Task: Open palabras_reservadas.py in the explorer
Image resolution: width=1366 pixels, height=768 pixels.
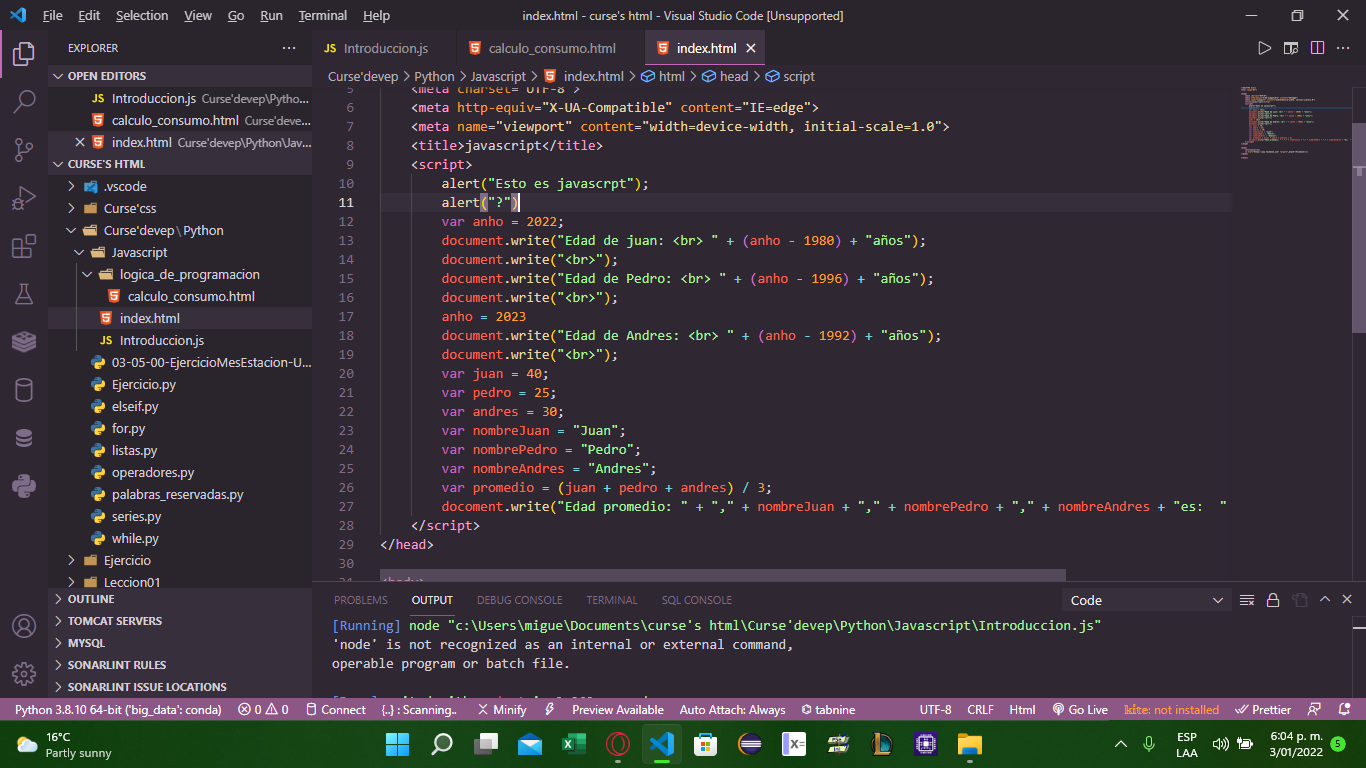Action: [x=180, y=494]
